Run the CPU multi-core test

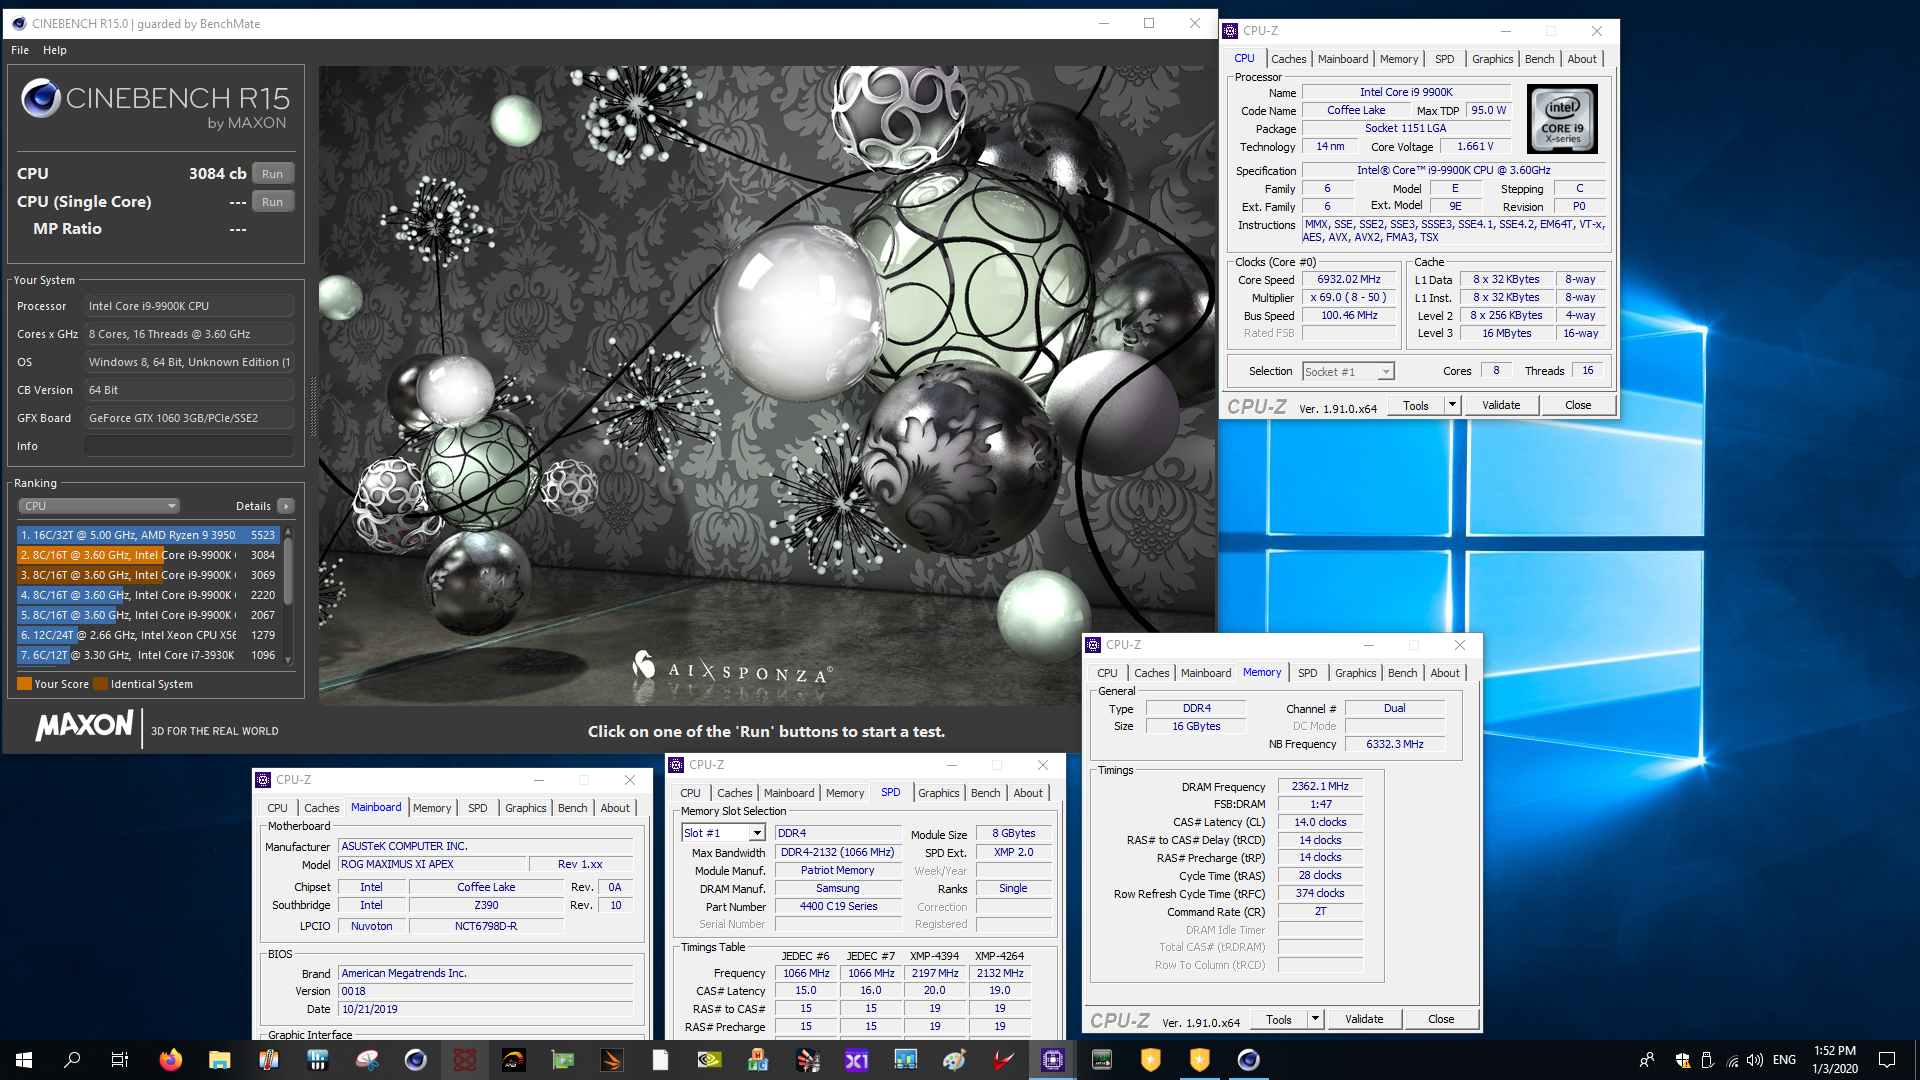pyautogui.click(x=272, y=174)
